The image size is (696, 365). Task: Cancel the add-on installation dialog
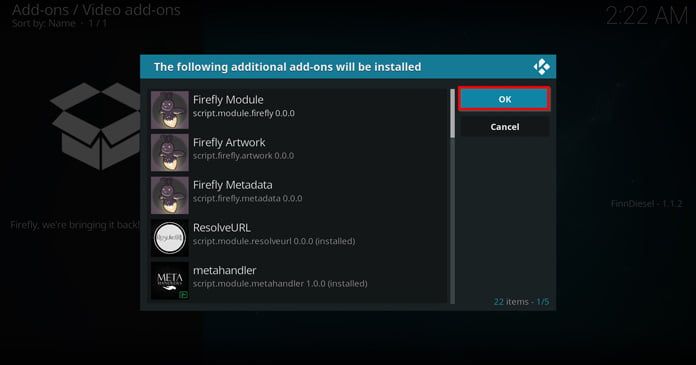(505, 127)
